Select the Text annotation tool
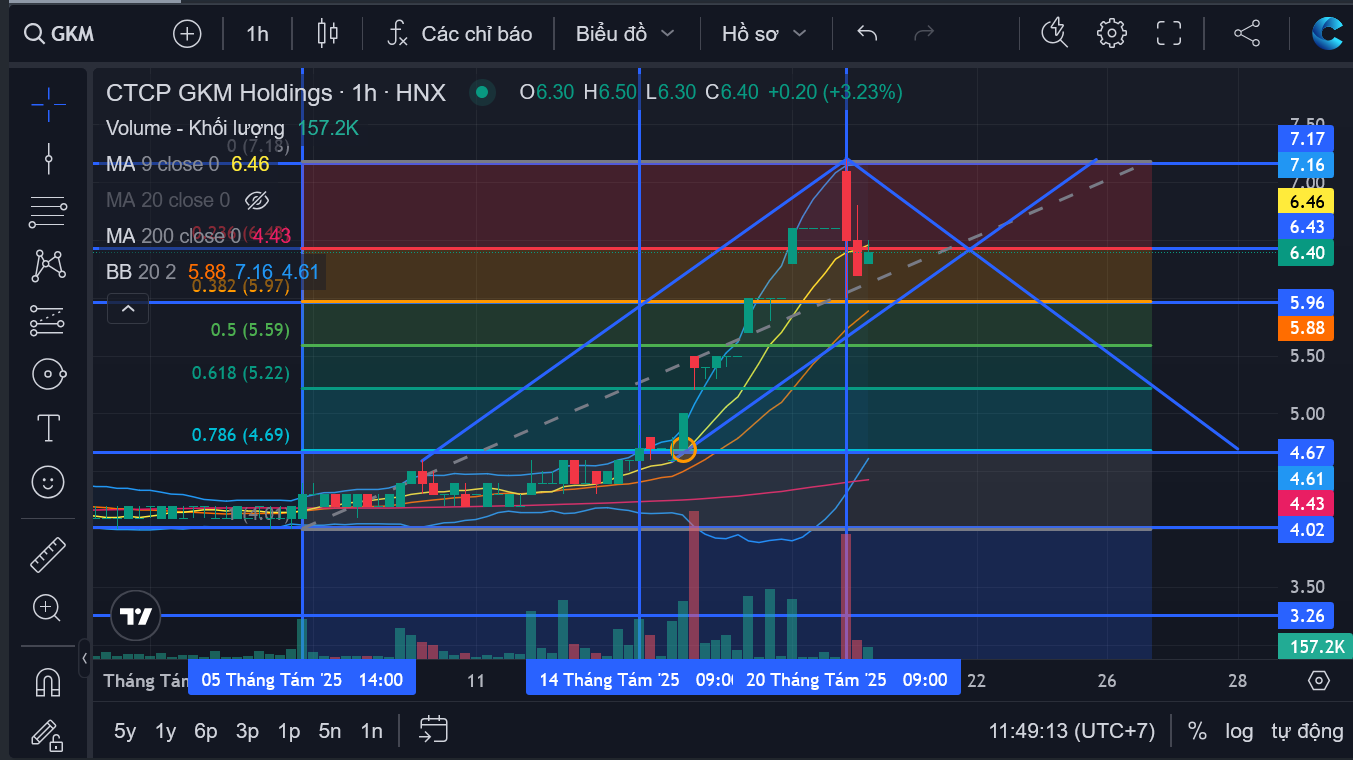The image size is (1353, 760). tap(48, 429)
